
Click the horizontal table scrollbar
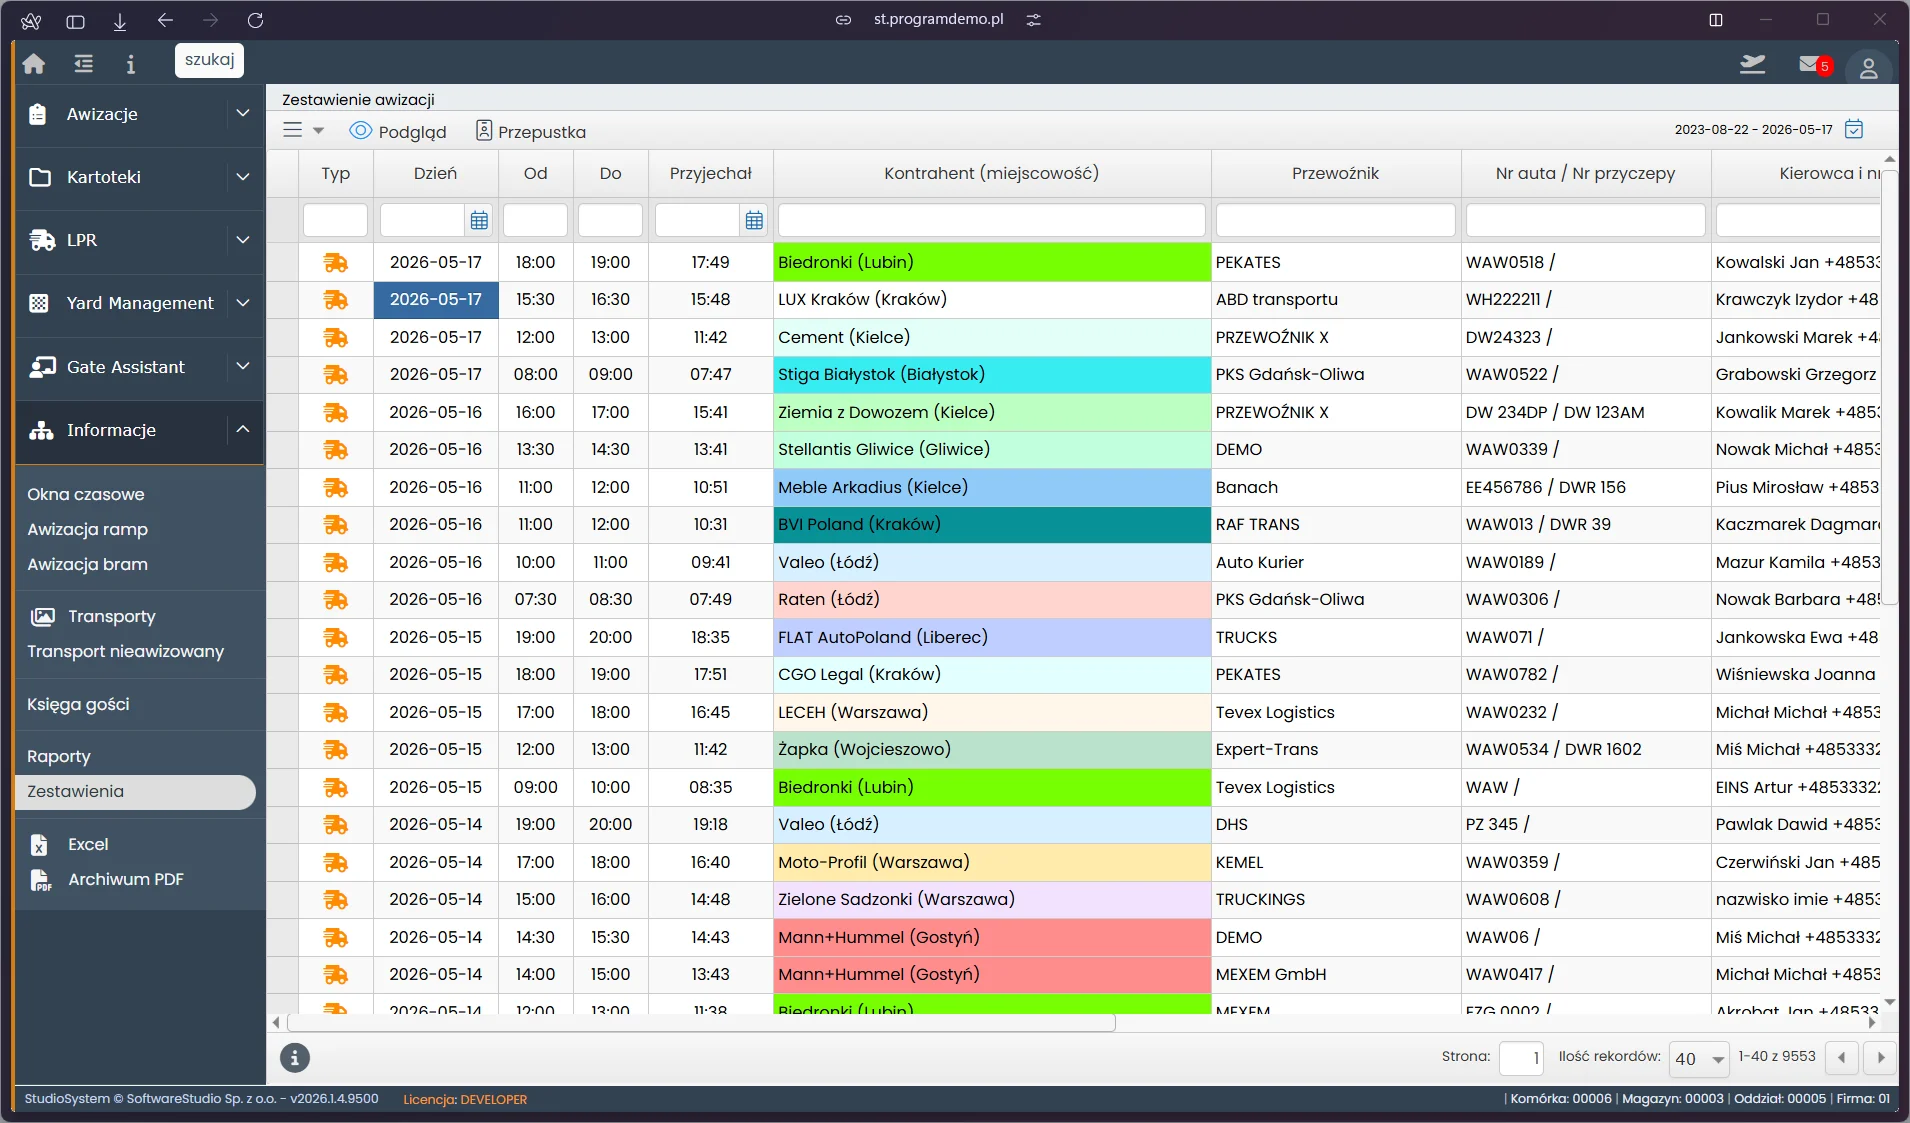701,1023
